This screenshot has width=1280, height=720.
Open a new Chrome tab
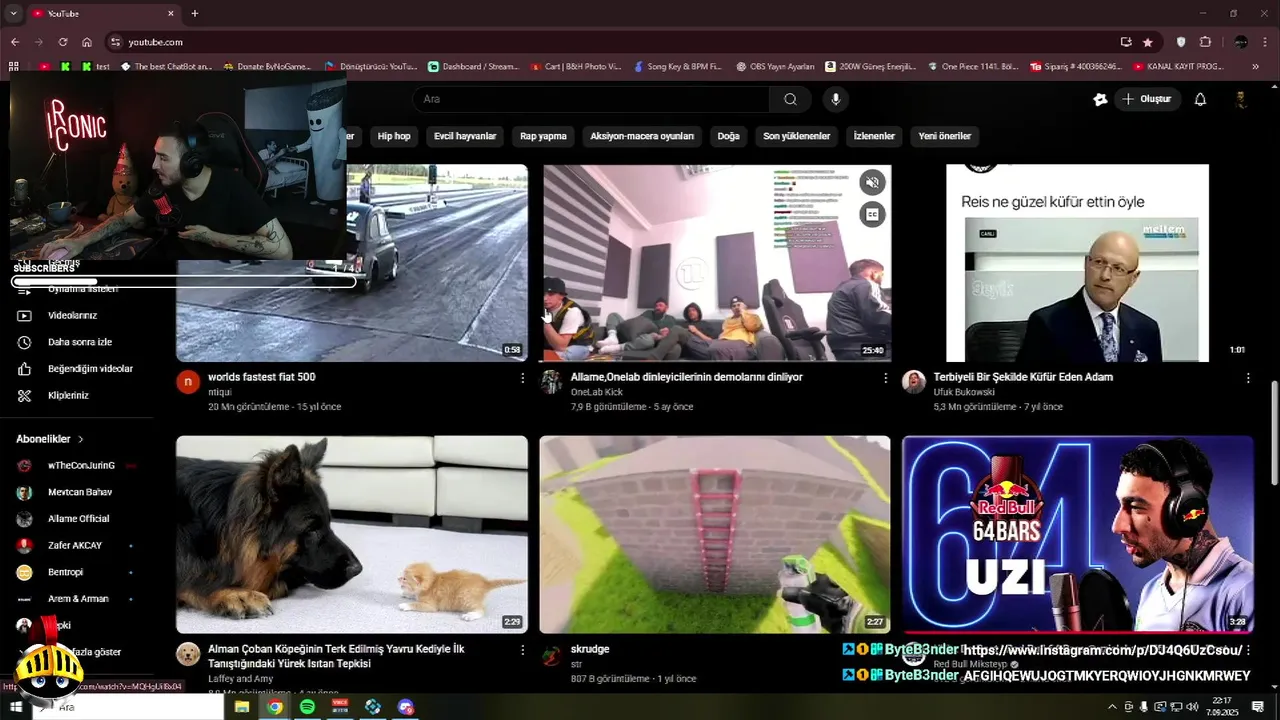[194, 13]
